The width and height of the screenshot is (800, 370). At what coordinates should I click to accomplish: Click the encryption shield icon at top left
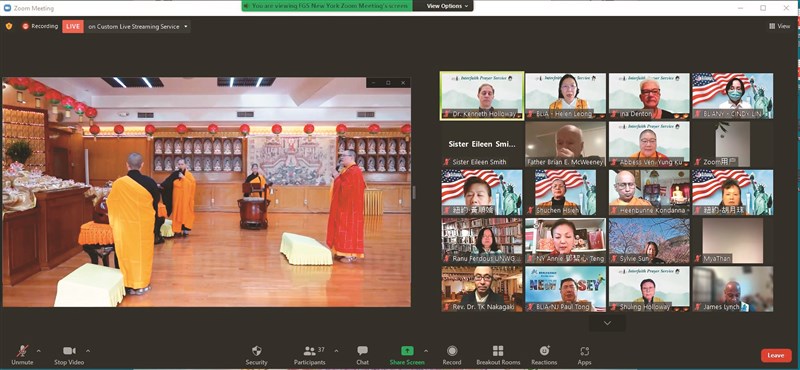(x=9, y=26)
